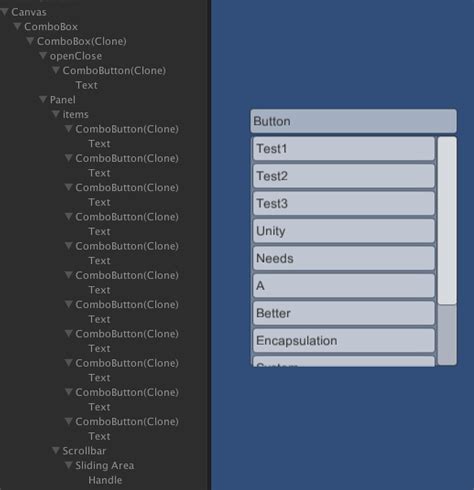Collapse the openClose node triangle

(x=43, y=56)
